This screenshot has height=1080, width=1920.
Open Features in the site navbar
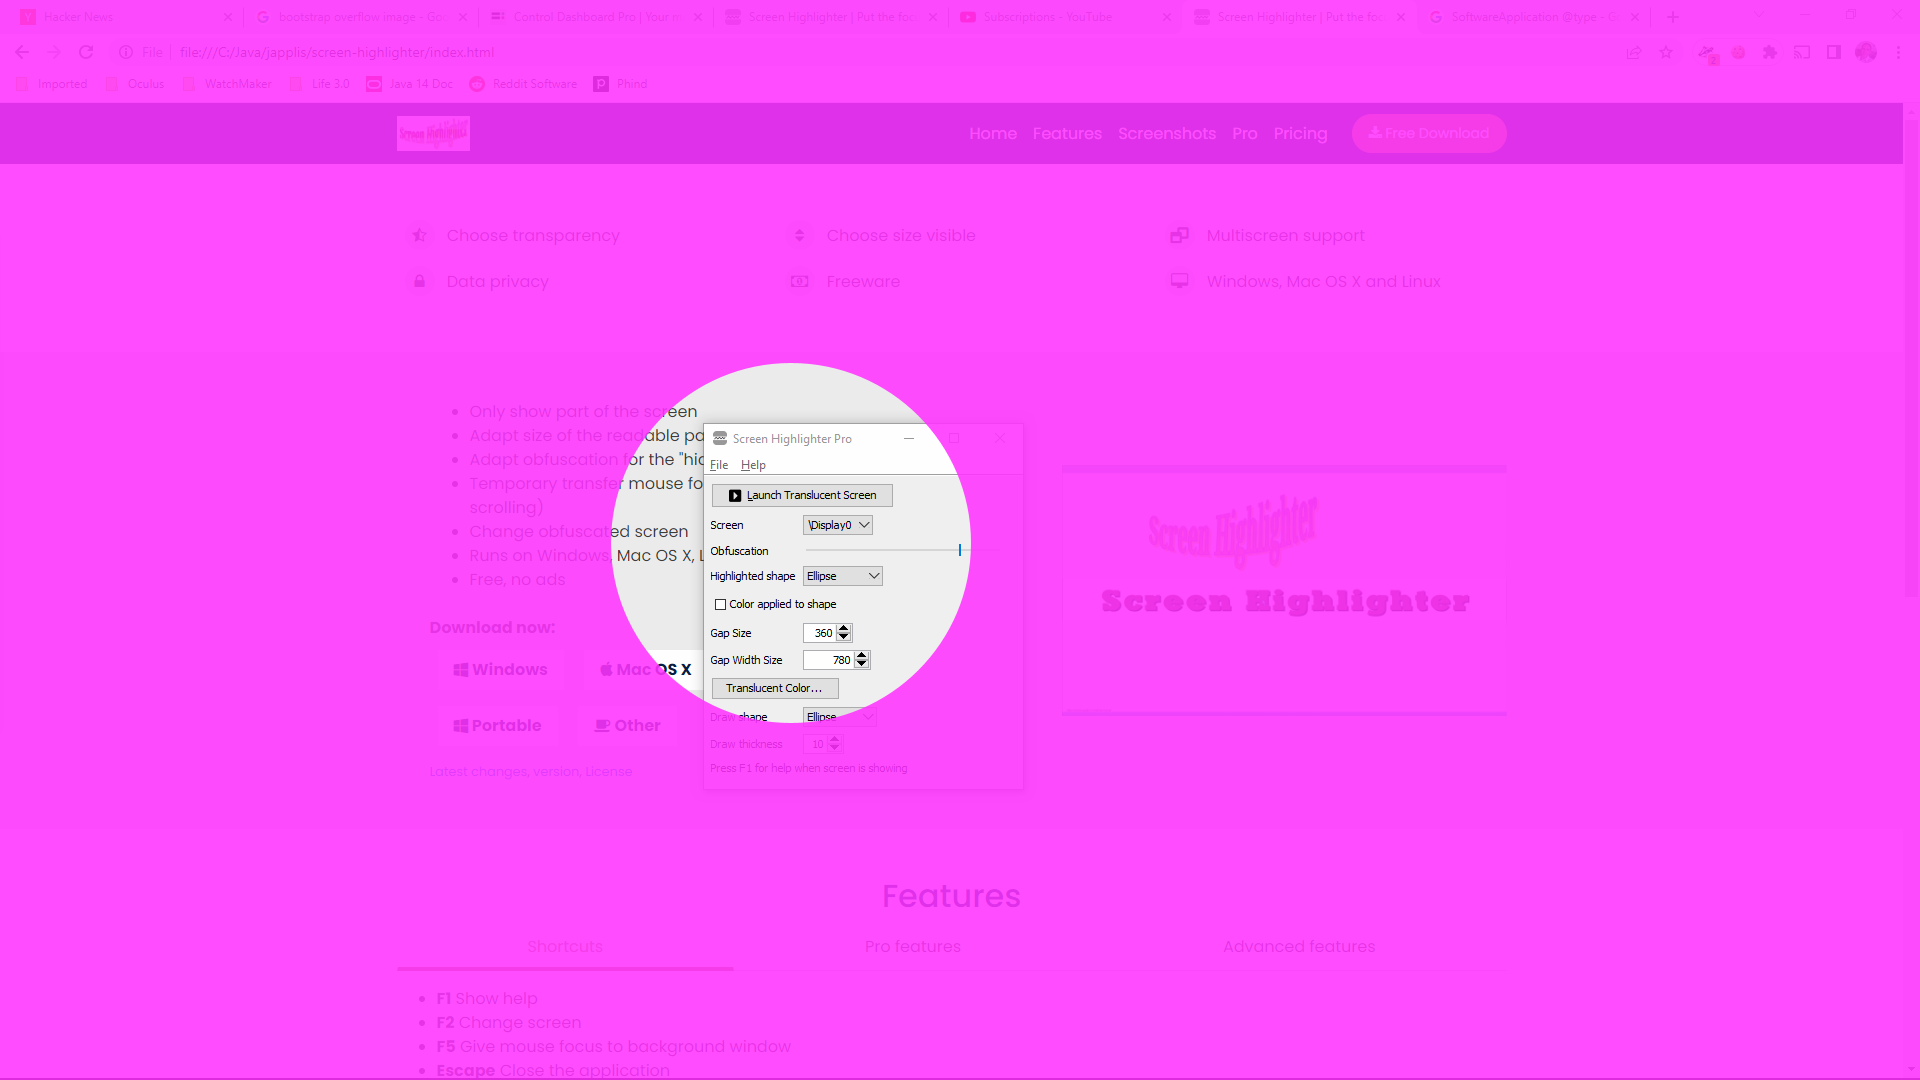[x=1067, y=133]
